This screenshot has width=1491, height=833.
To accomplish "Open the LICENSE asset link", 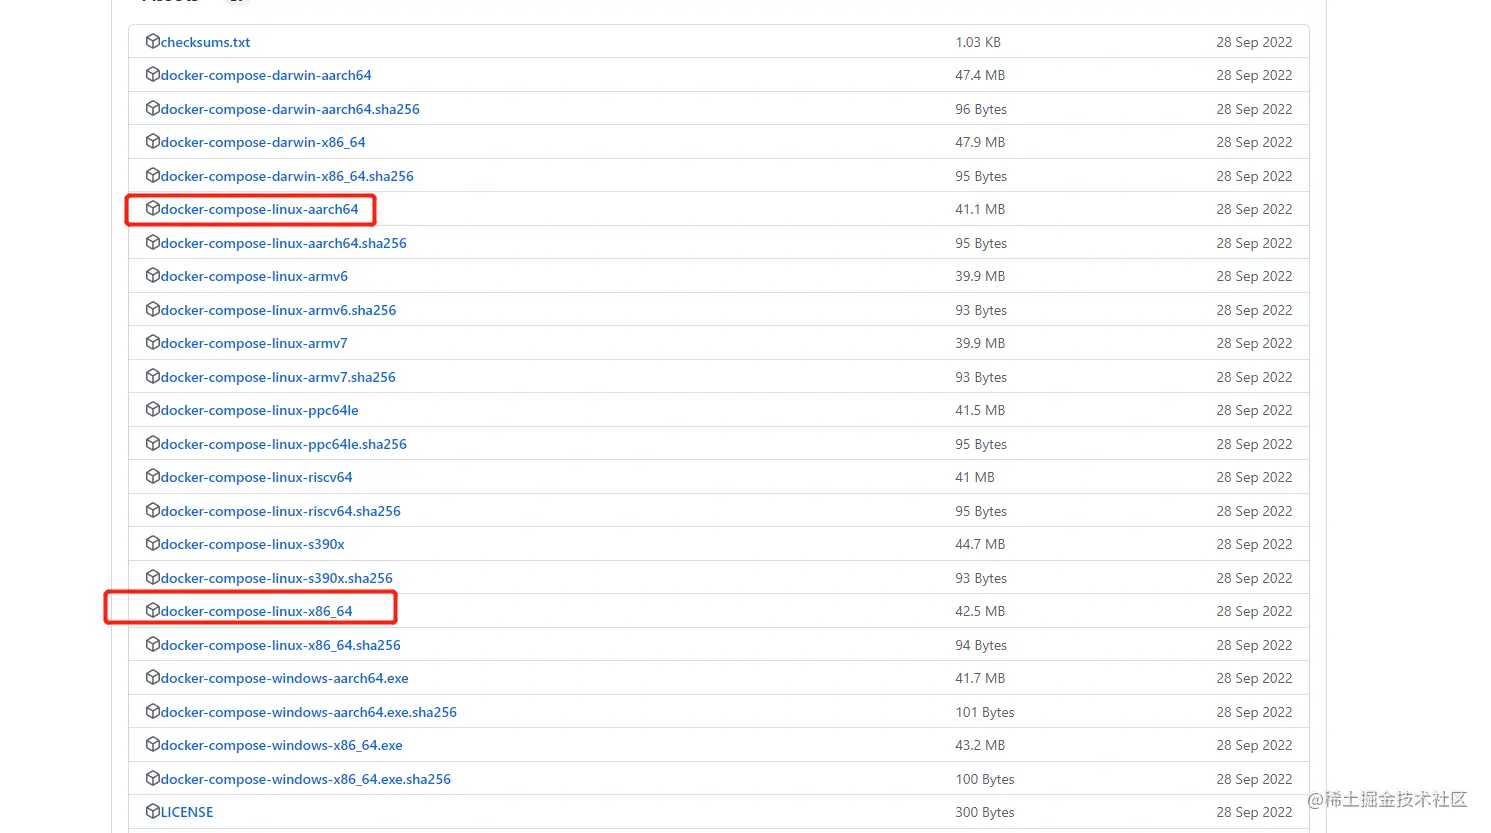I will point(187,812).
